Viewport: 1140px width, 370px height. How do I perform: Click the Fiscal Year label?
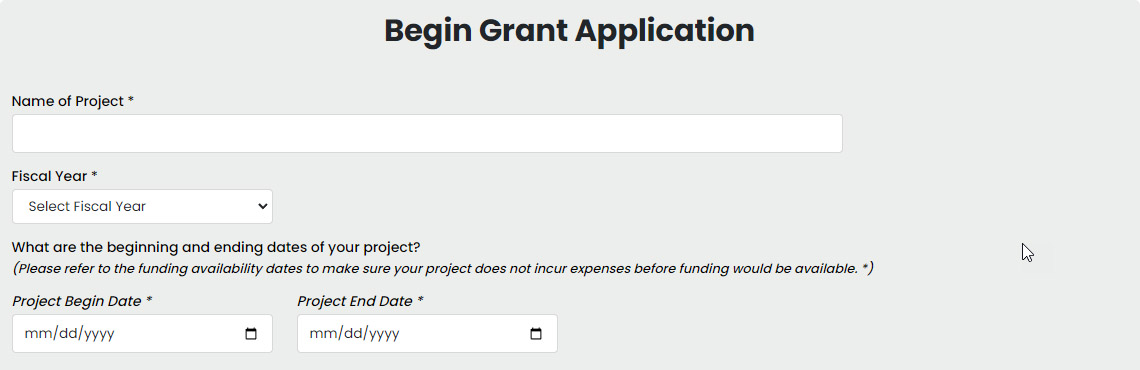tap(55, 177)
